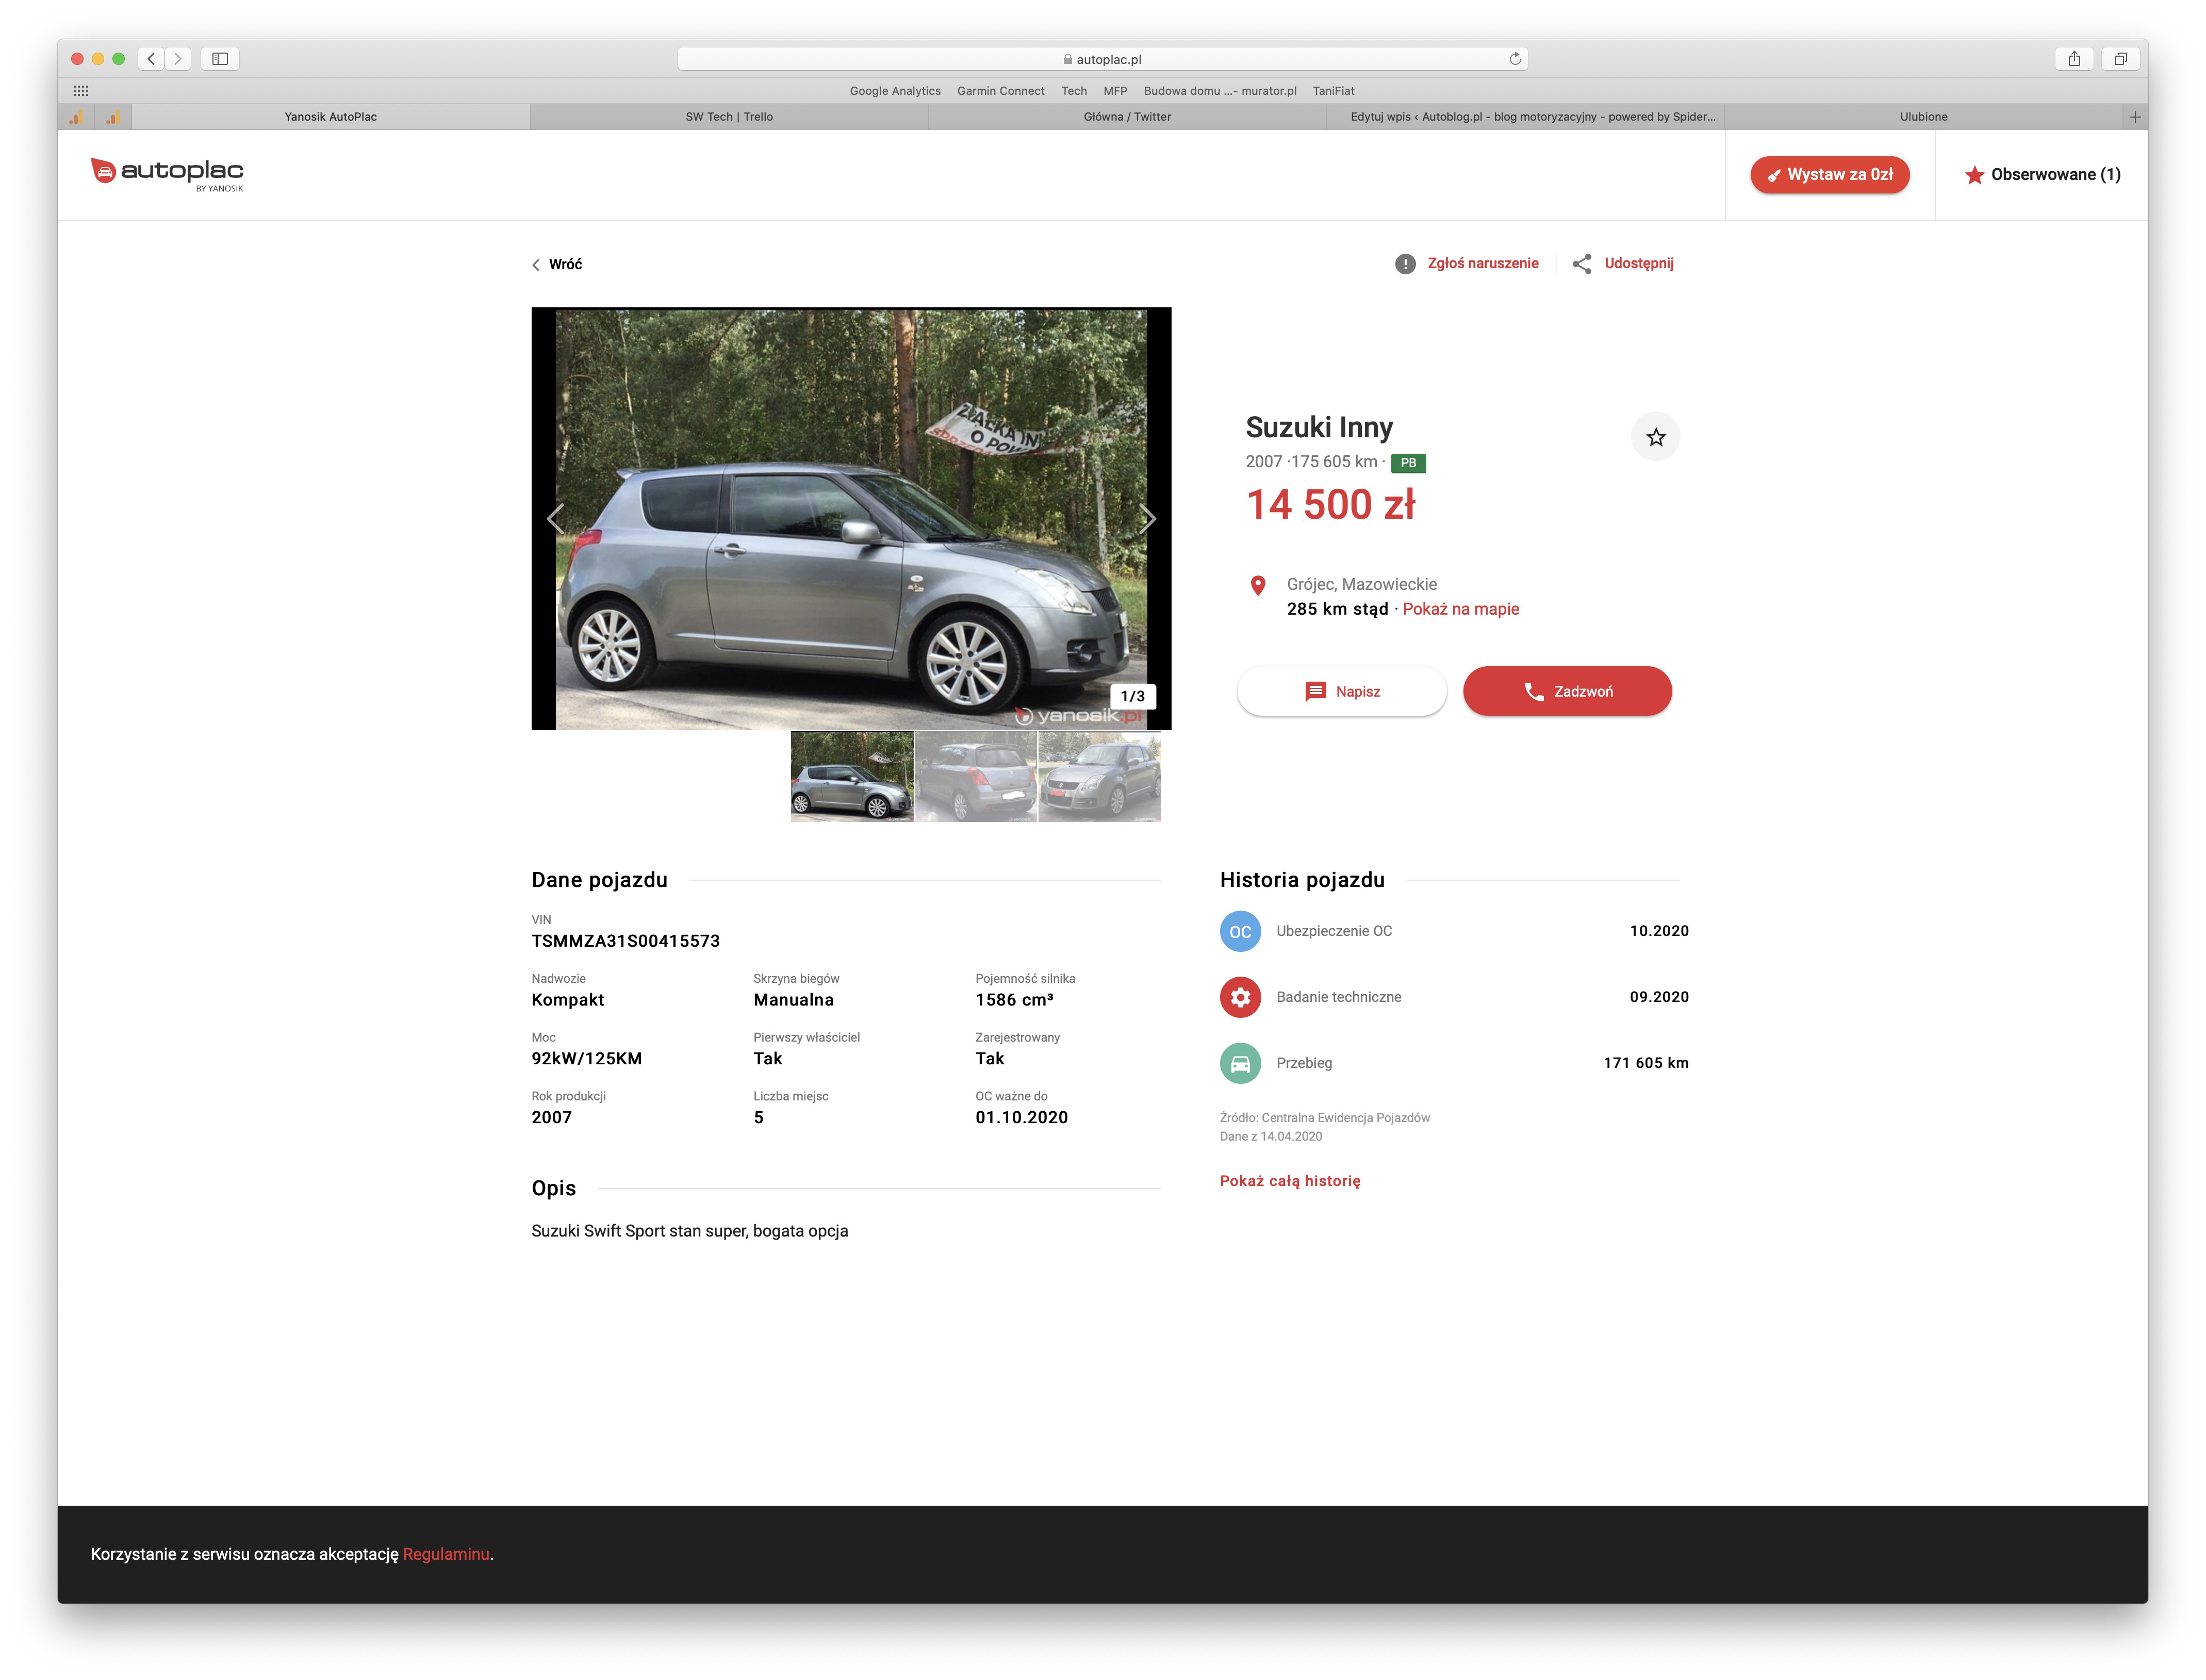2206x1680 pixels.
Task: Click the Ubezpieczenie OC date 10.2020
Action: [x=1658, y=931]
